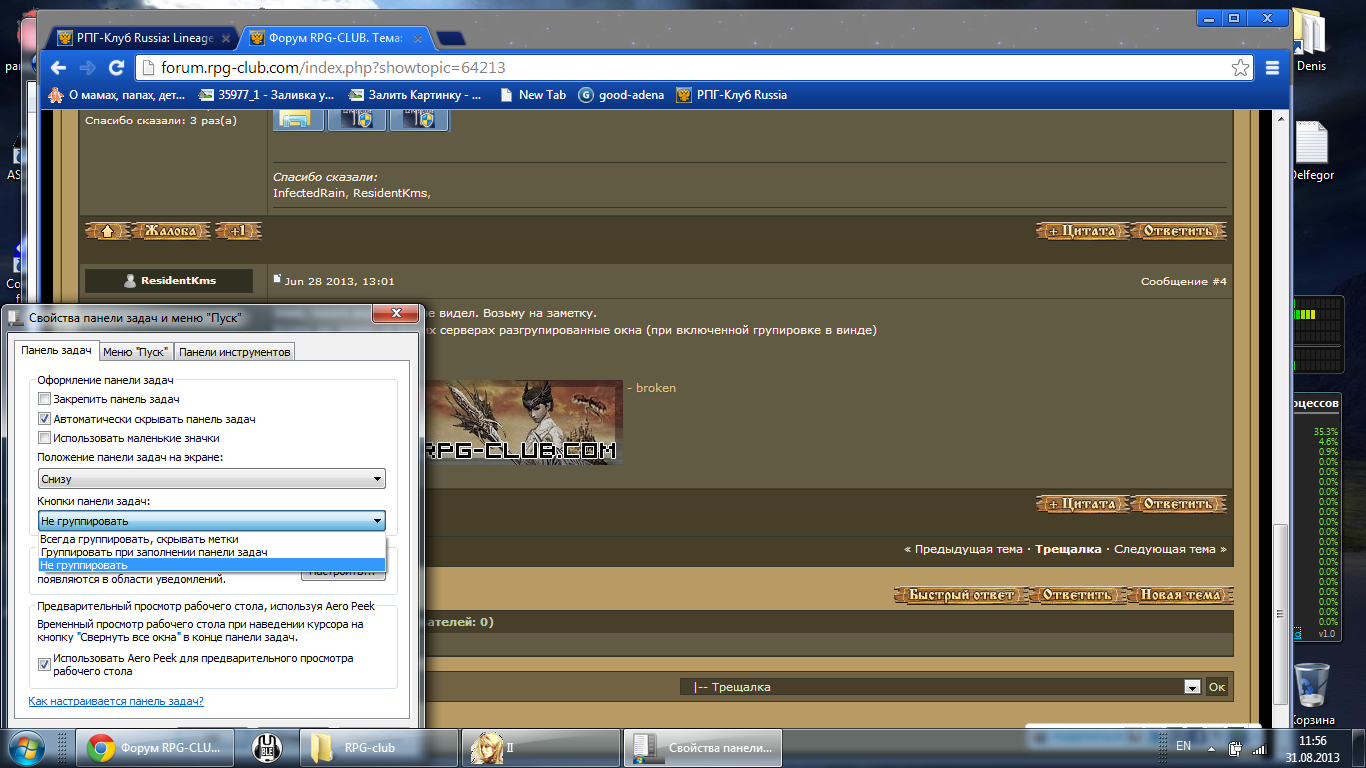
Task: Click the power tray icon
Action: coord(1235,747)
